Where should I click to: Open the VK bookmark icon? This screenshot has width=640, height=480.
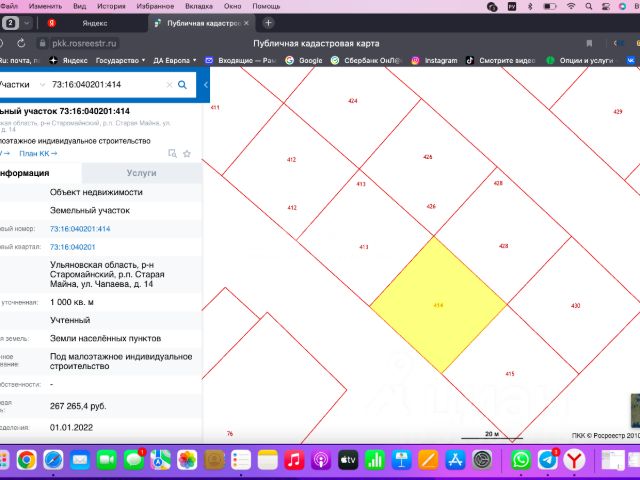[x=631, y=60]
